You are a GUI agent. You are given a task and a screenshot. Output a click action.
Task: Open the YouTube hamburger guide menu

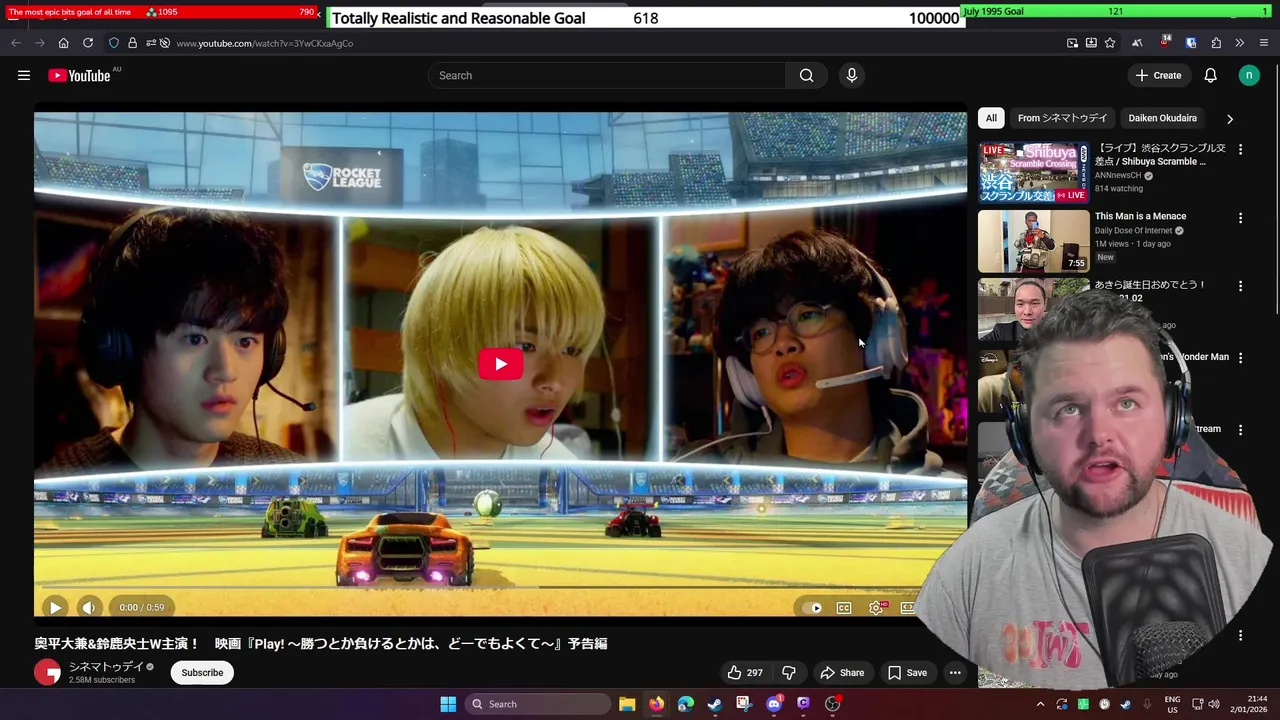tap(24, 75)
